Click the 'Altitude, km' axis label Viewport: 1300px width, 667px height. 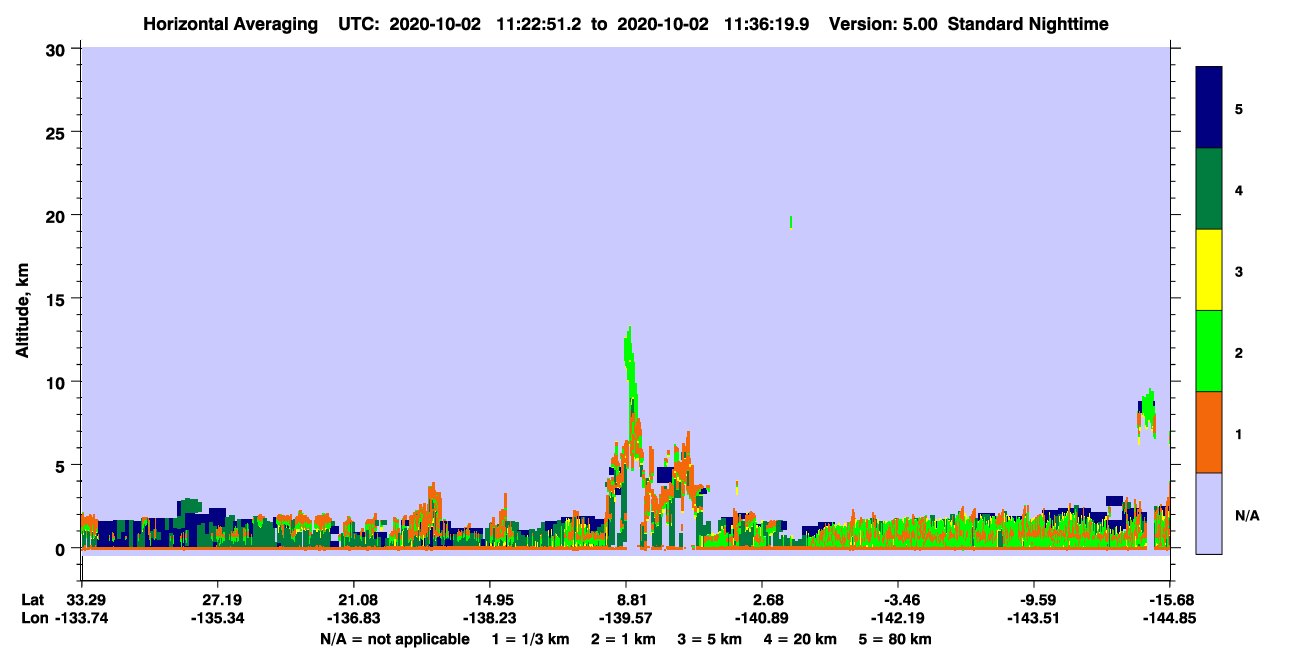(x=21, y=312)
